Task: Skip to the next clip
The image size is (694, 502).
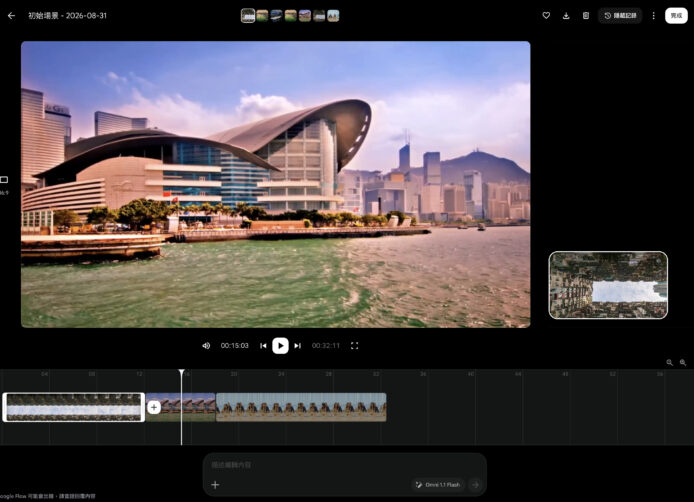Action: [x=298, y=346]
